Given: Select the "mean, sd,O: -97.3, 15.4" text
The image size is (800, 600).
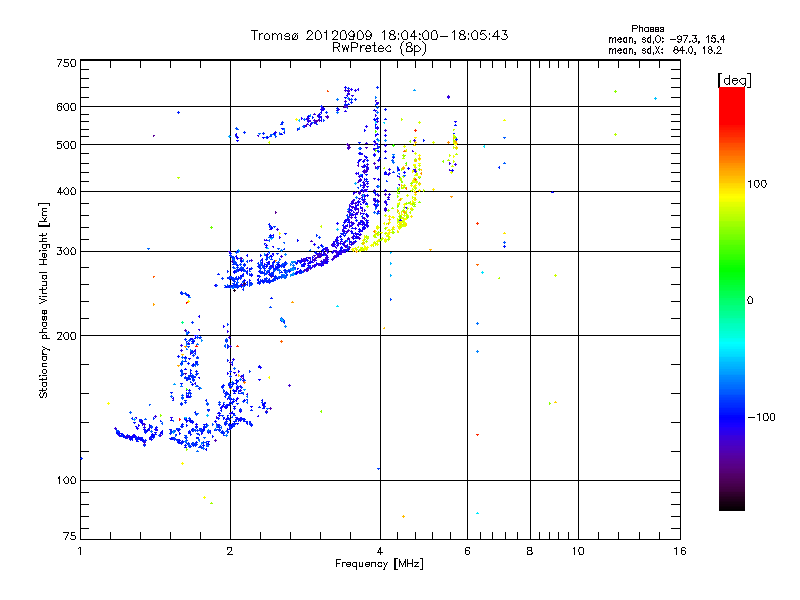Looking at the screenshot, I should (x=666, y=39).
